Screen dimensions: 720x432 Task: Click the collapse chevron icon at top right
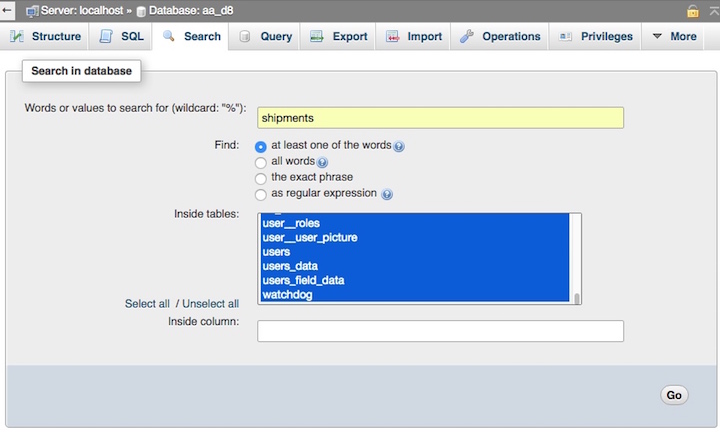714,11
